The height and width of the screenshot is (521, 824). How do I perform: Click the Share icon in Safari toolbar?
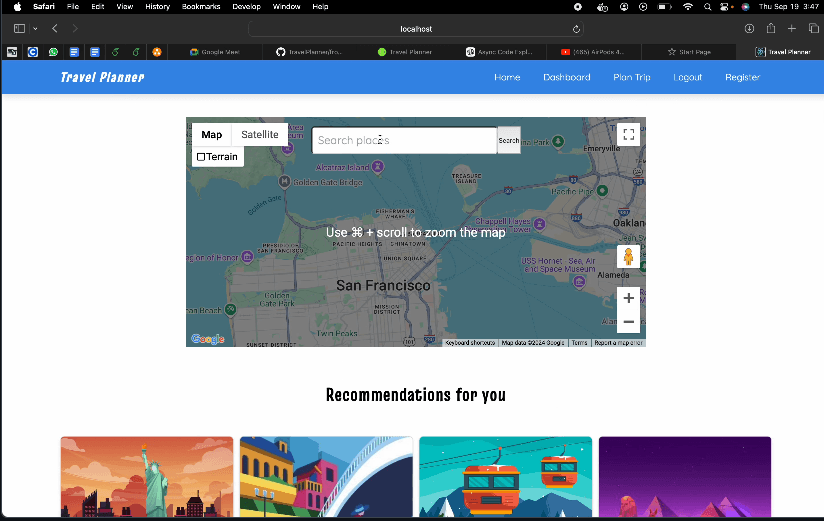tap(771, 28)
